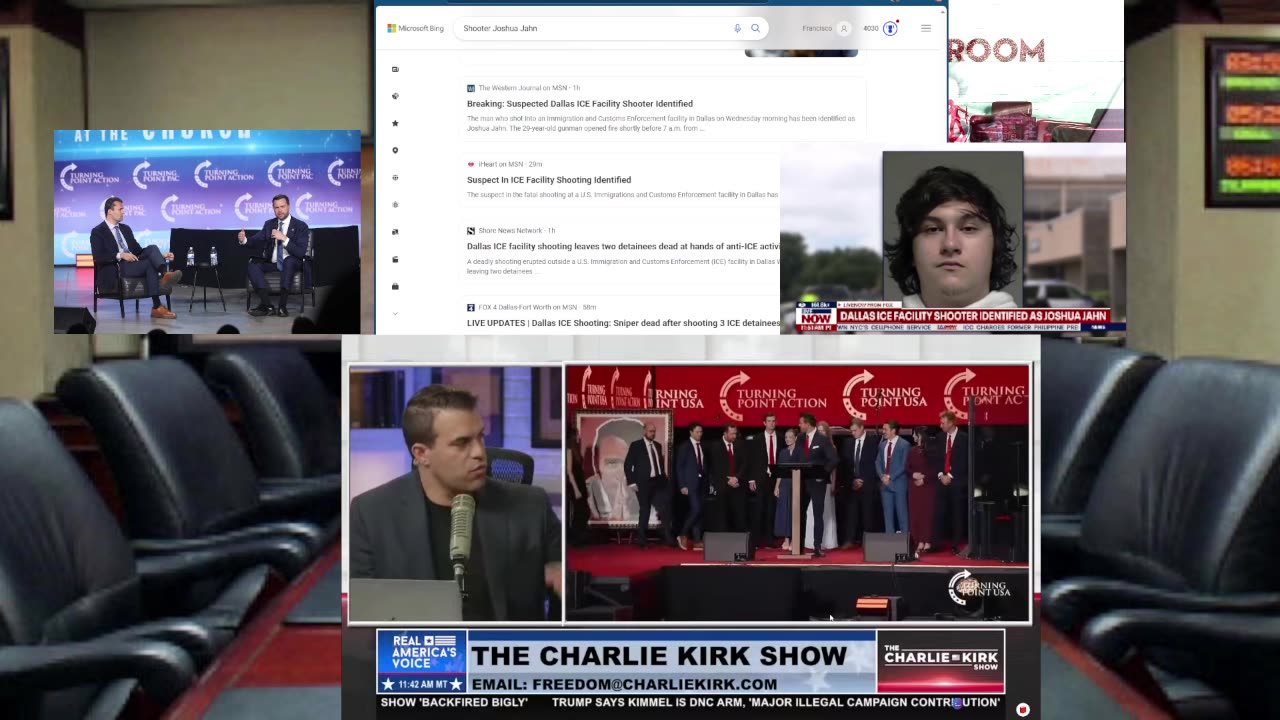The height and width of the screenshot is (720, 1280).
Task: Click the Turning Point USA watermark logo in video
Action: 978,588
